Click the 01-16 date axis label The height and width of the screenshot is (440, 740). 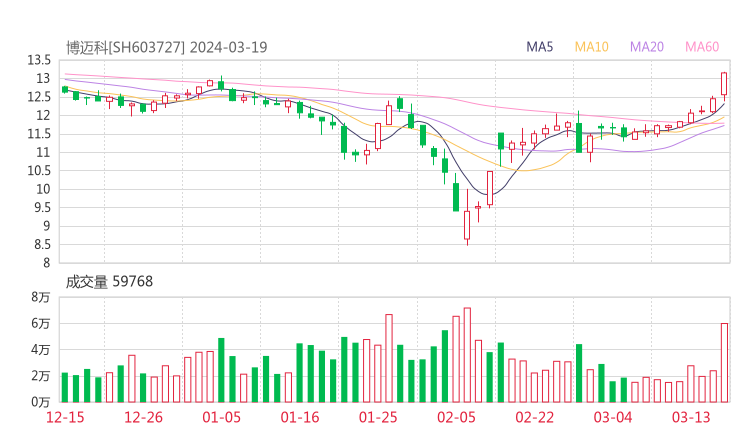point(300,417)
